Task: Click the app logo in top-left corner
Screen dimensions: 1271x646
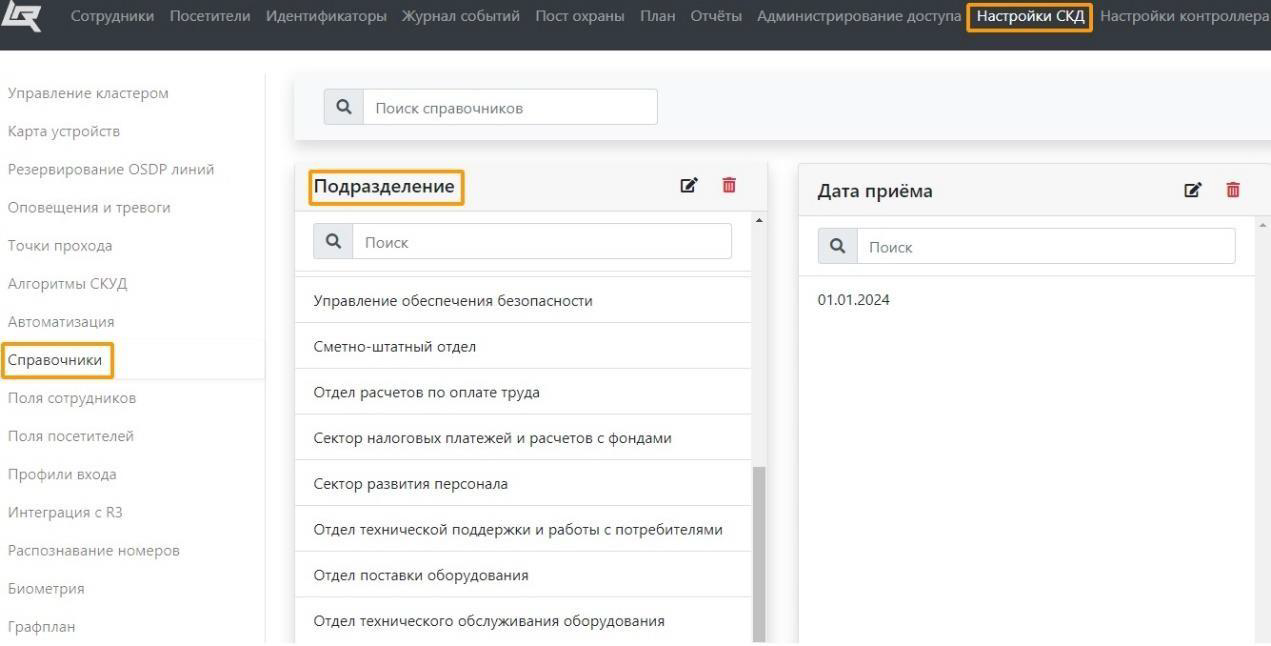Action: coord(19,20)
